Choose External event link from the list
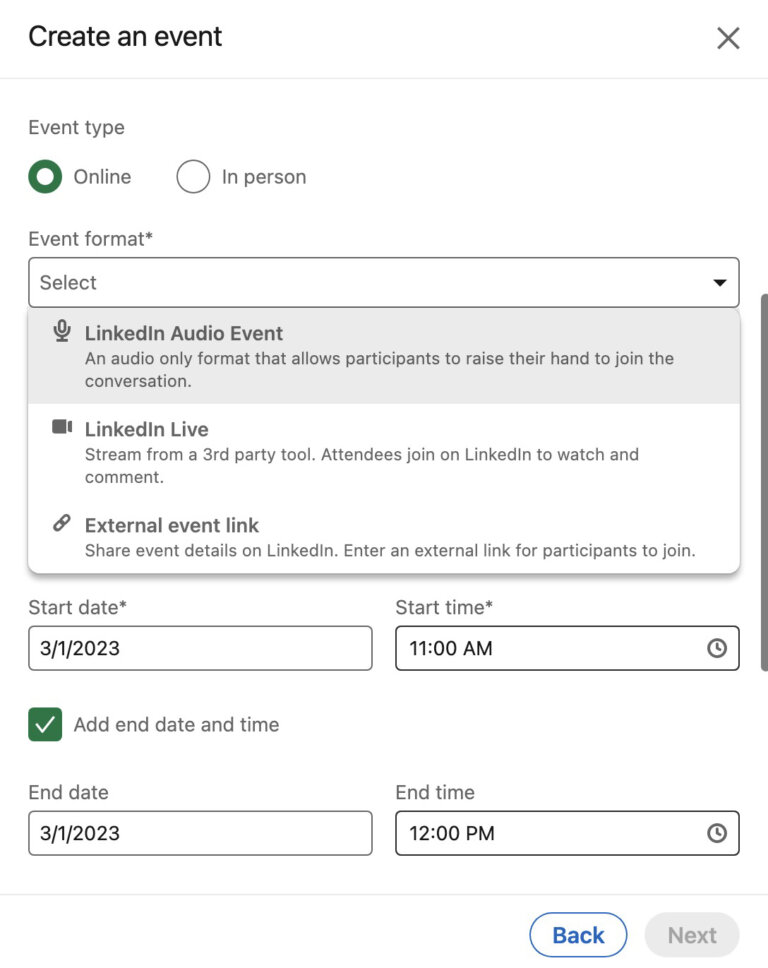Viewport: 768px width, 968px height. pos(174,525)
